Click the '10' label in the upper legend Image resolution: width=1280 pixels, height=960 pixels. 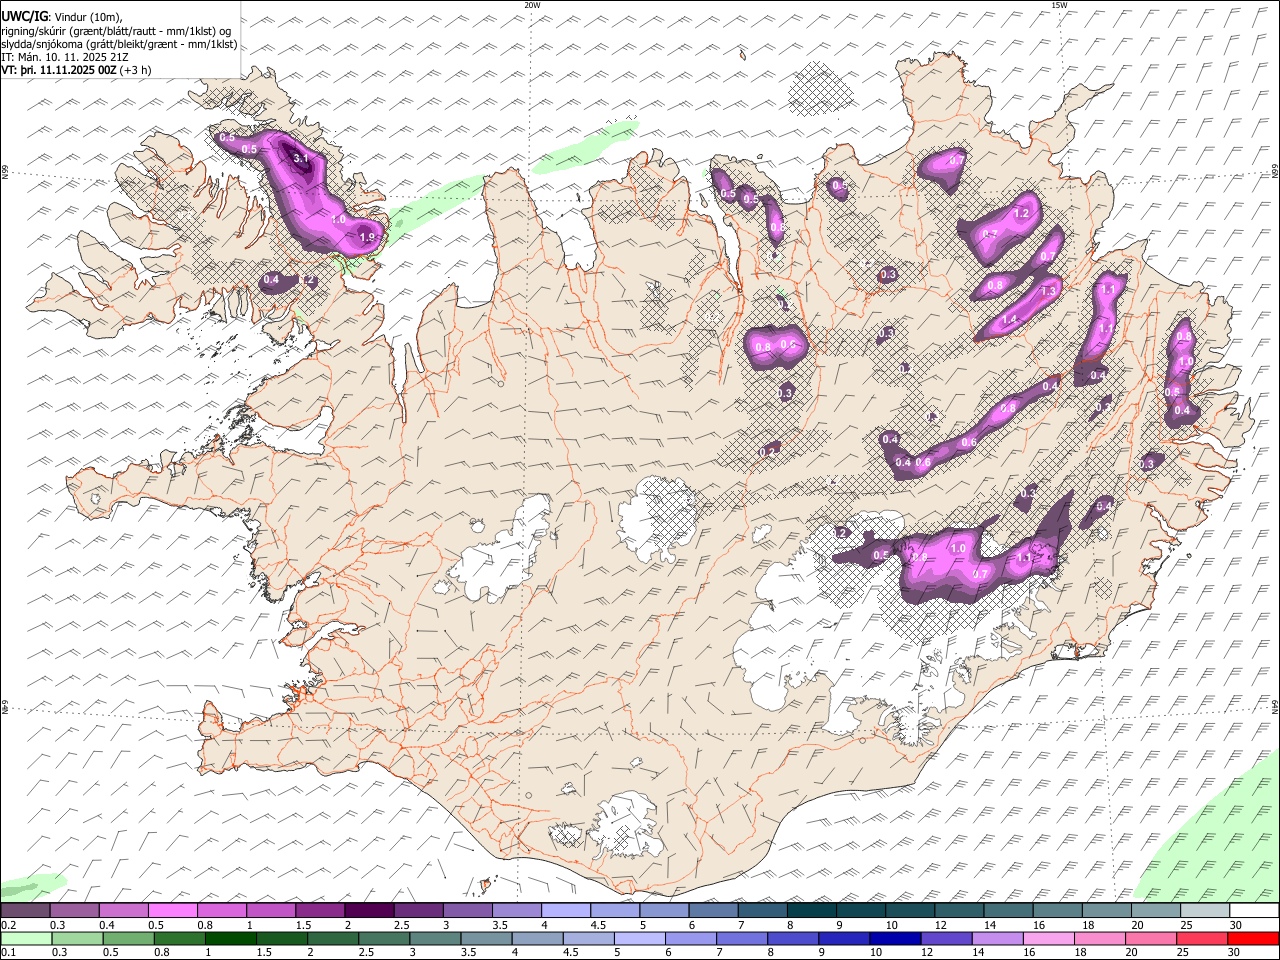pos(891,925)
